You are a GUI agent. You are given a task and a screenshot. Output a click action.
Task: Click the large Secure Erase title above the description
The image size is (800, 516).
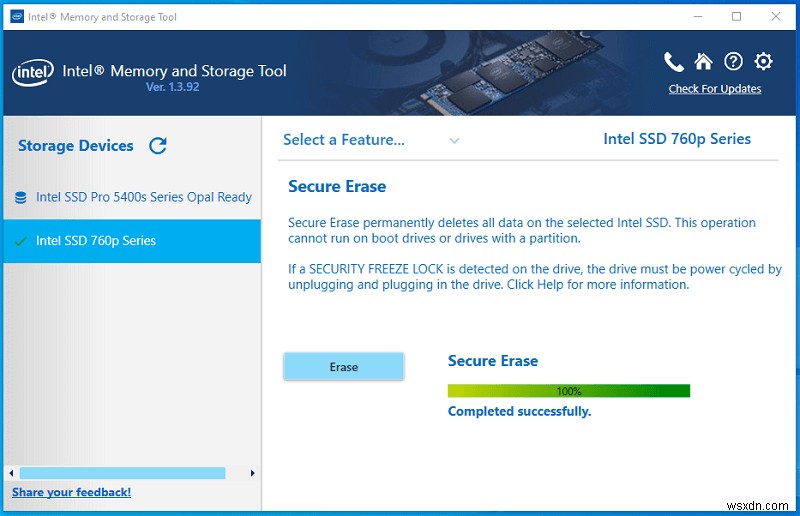coord(337,186)
